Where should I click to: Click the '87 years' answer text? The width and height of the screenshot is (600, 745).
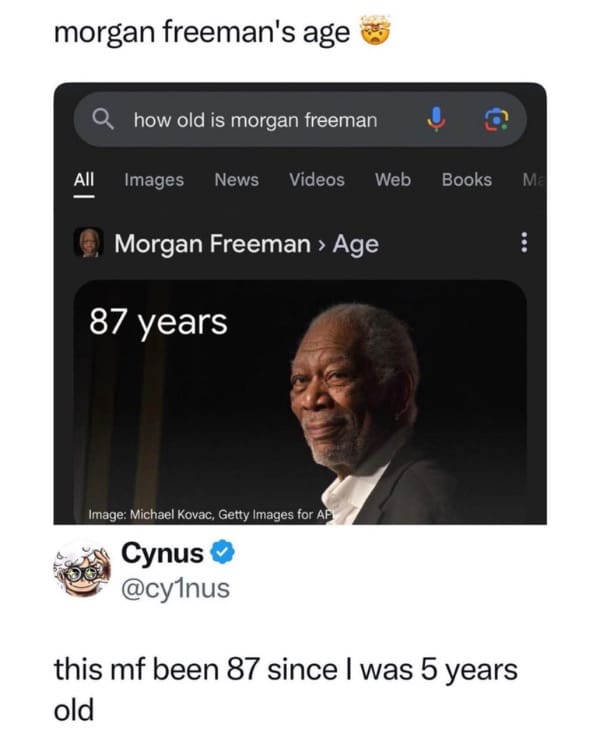(x=158, y=323)
